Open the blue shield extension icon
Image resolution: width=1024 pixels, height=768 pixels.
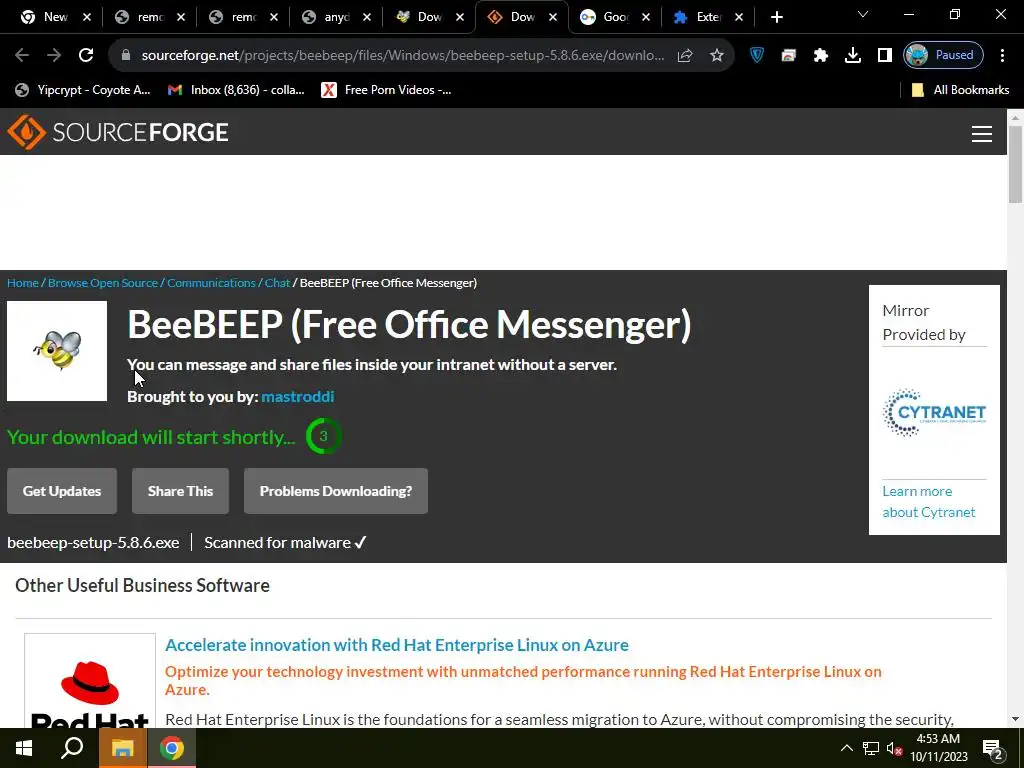coord(757,56)
